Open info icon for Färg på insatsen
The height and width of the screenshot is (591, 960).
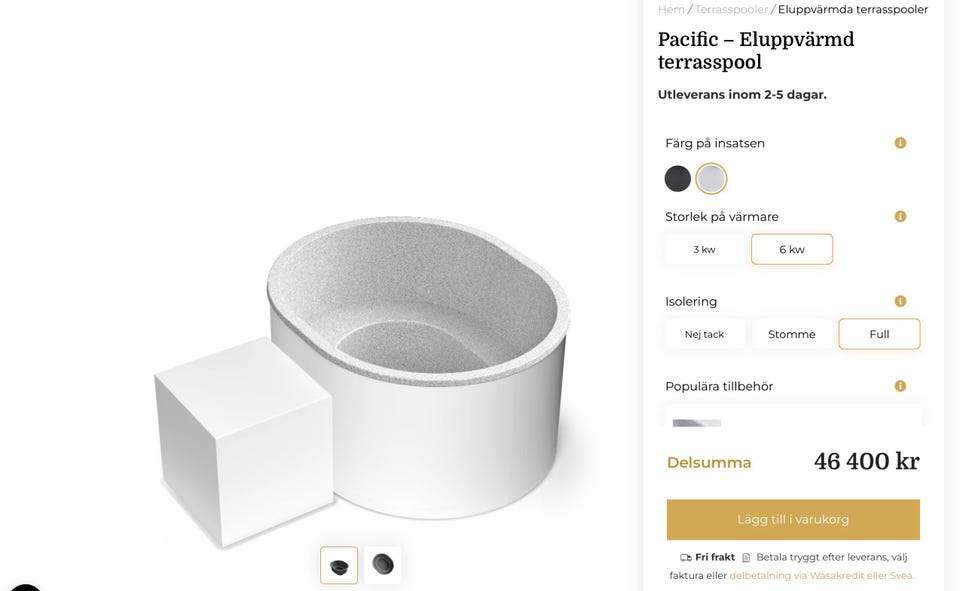pyautogui.click(x=900, y=143)
